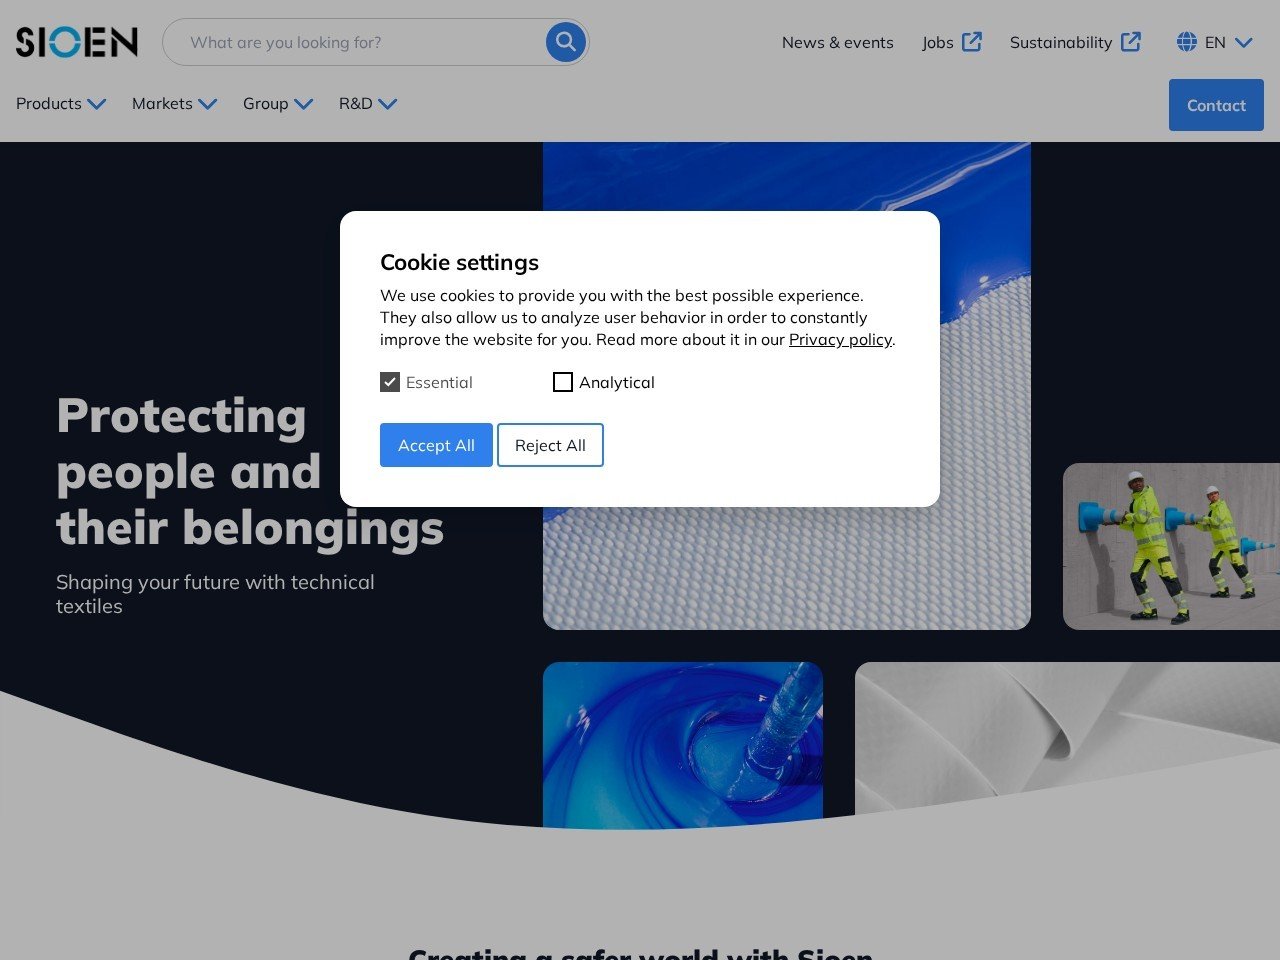Click the magnifier search button
The image size is (1280, 960).
(x=565, y=42)
